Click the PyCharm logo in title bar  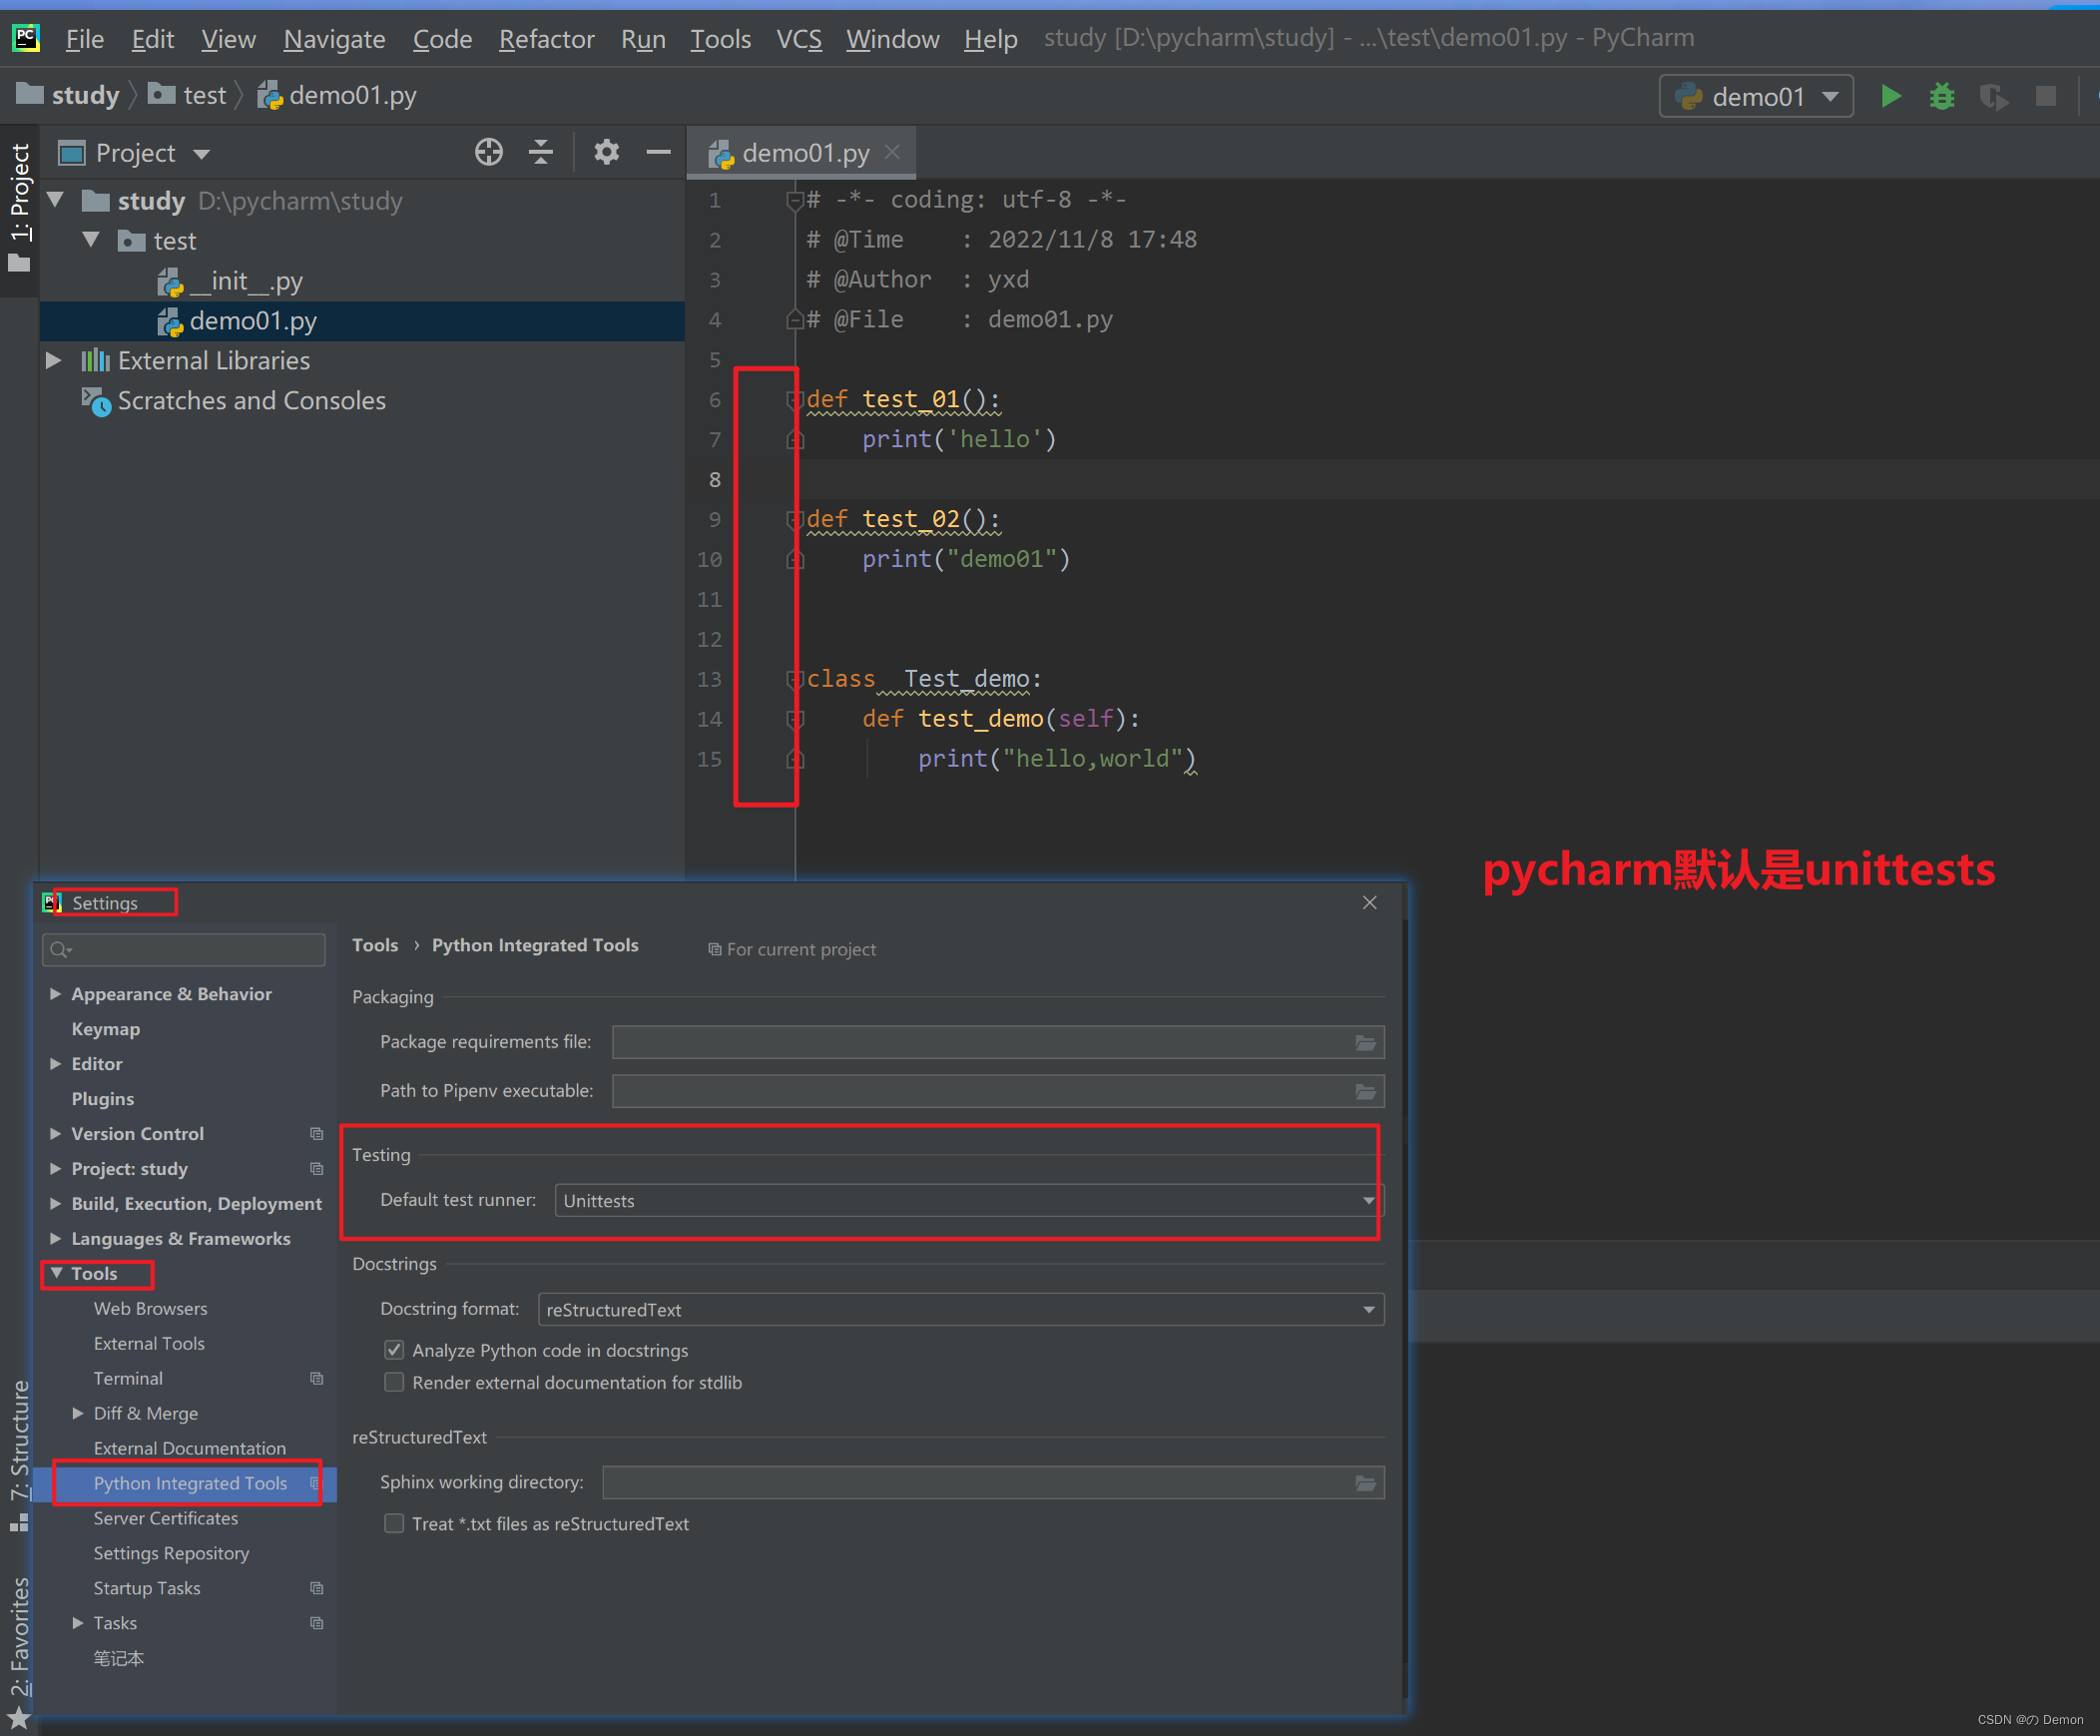coord(26,38)
